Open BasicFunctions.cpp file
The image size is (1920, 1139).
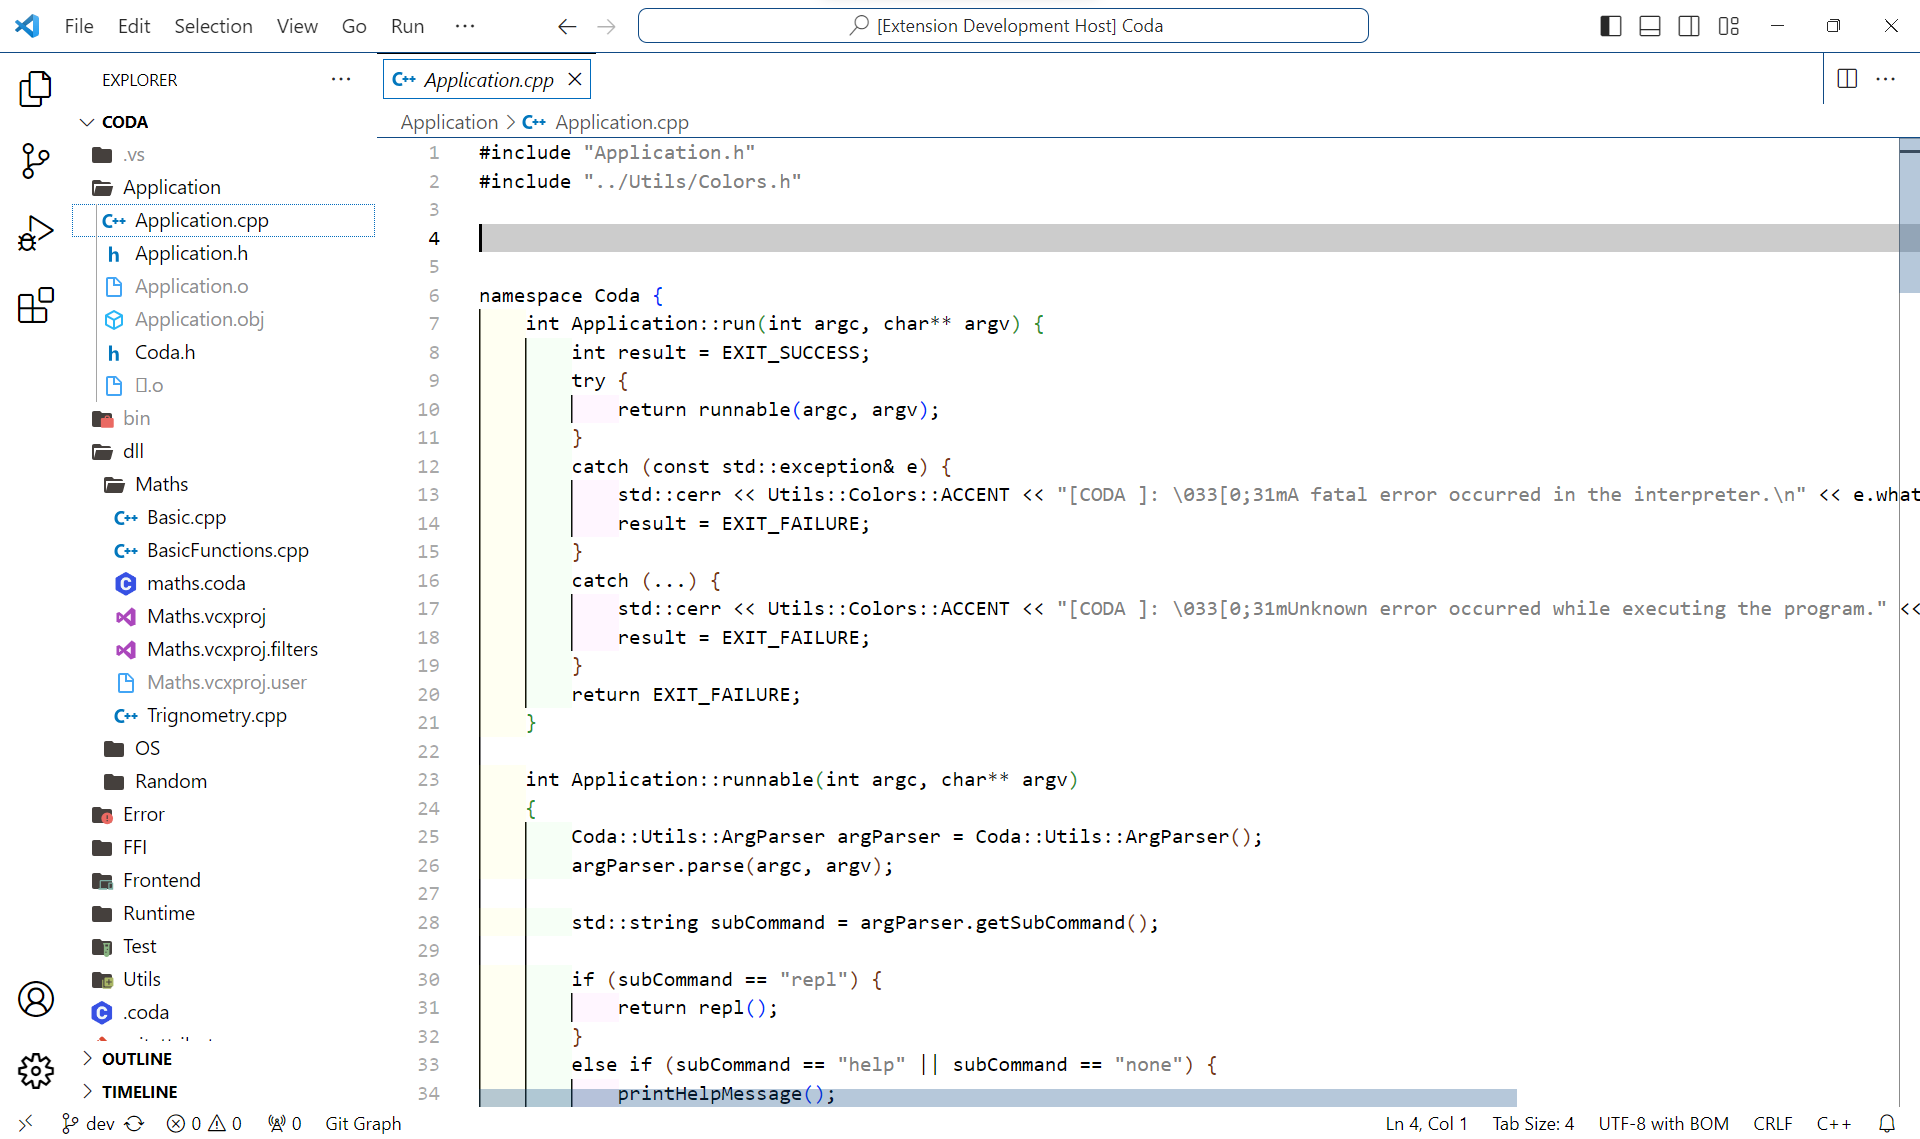point(226,551)
